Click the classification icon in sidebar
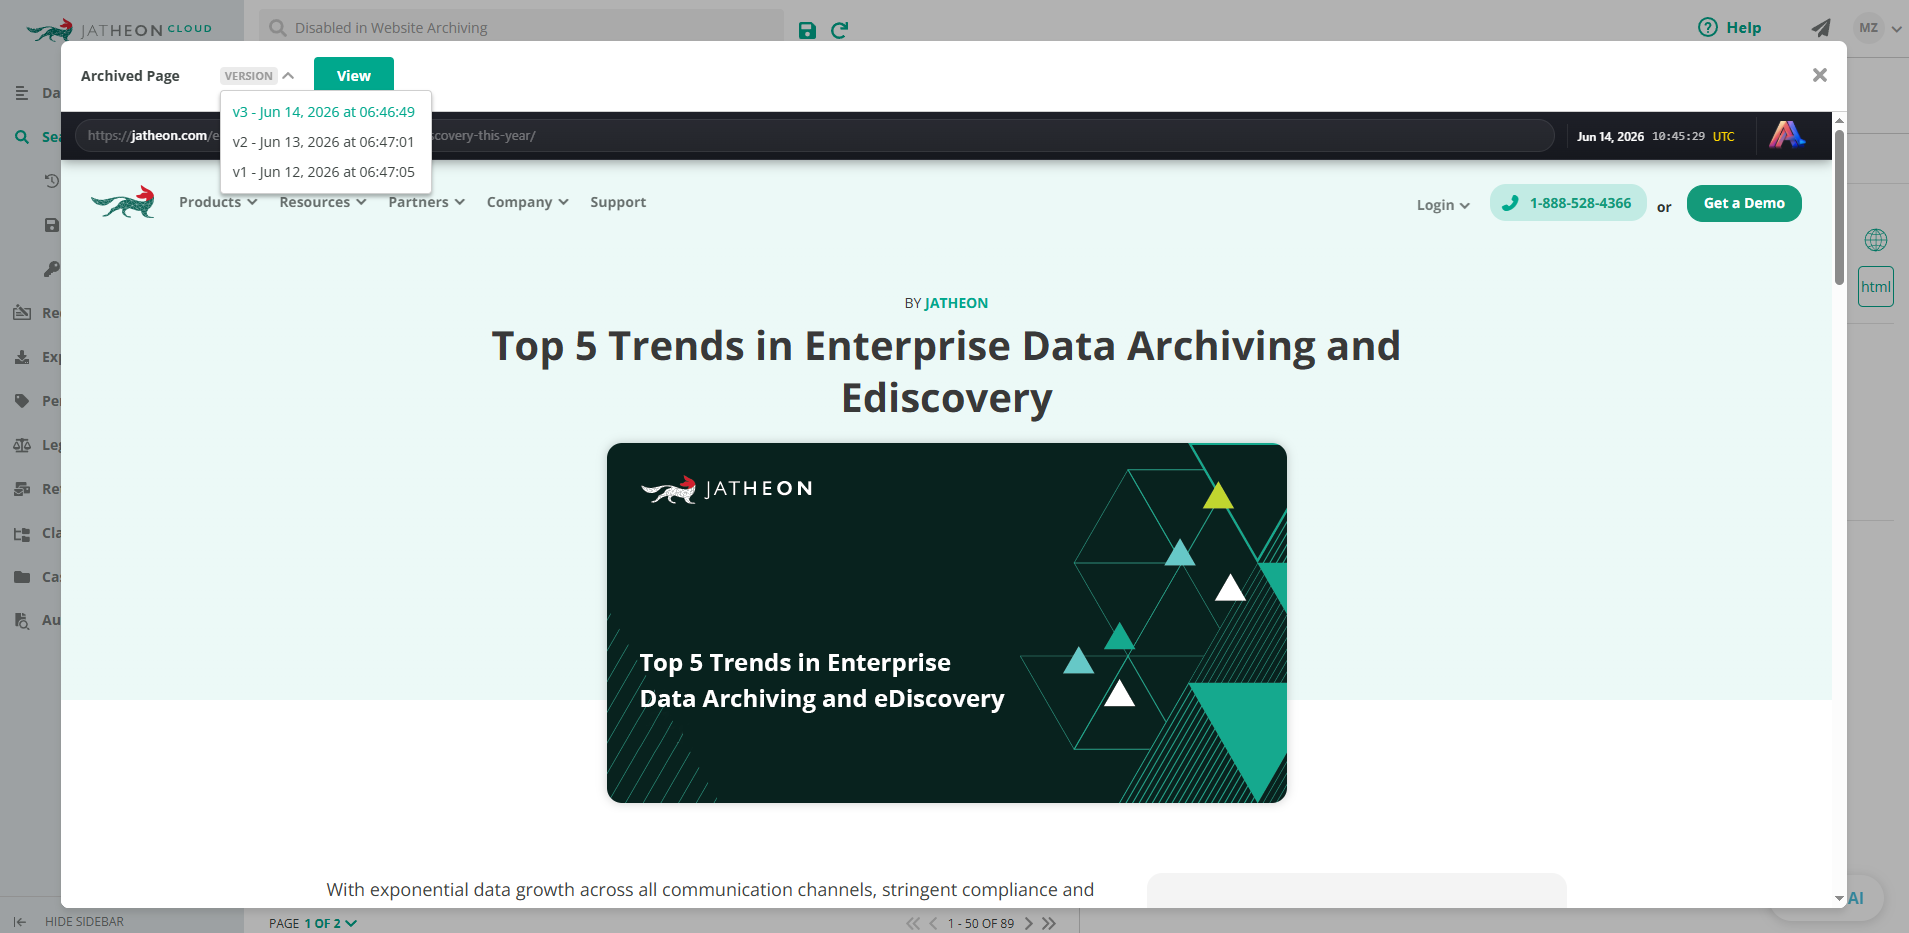Image resolution: width=1909 pixels, height=933 pixels. pyautogui.click(x=22, y=533)
